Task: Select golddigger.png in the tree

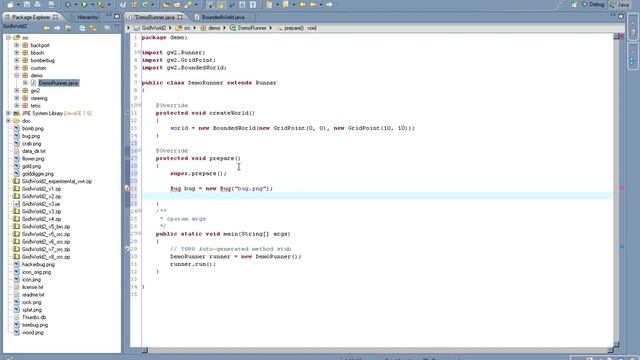Action: [x=38, y=174]
